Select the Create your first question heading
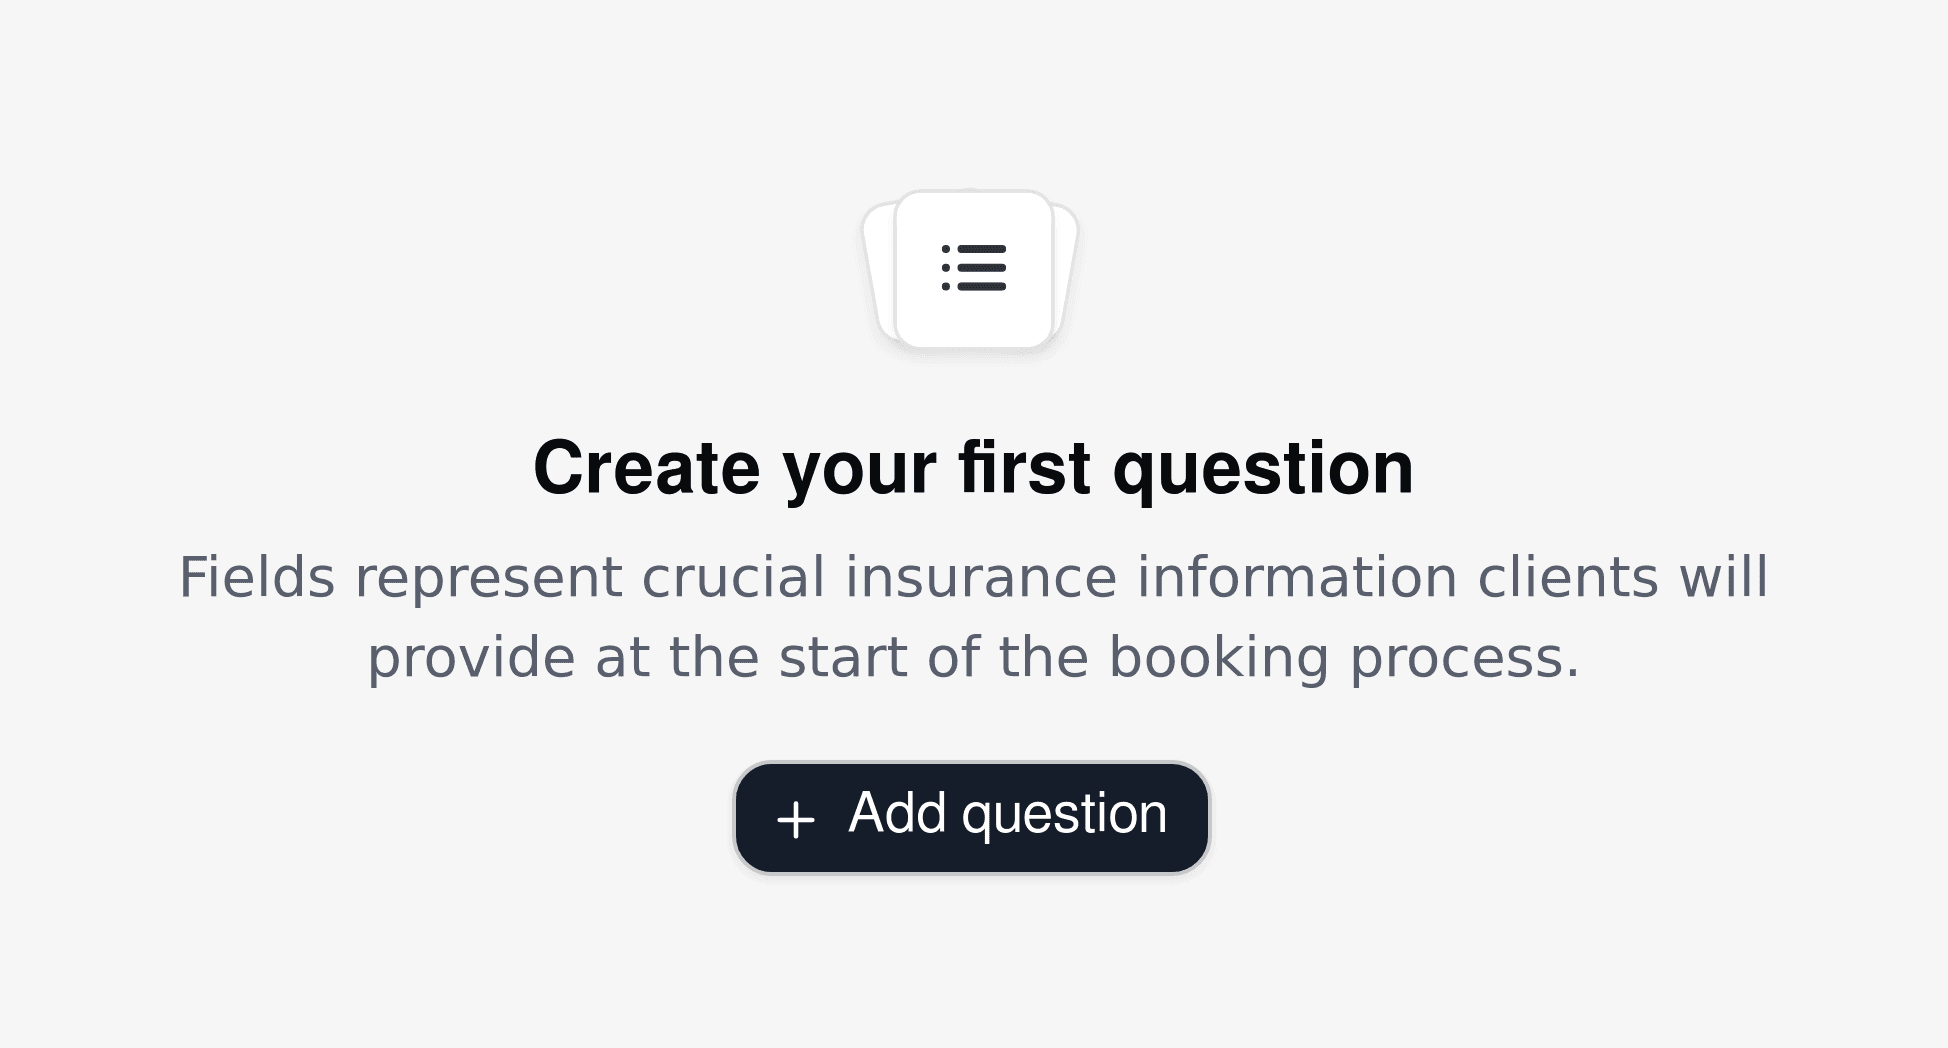The width and height of the screenshot is (1948, 1048). point(974,466)
